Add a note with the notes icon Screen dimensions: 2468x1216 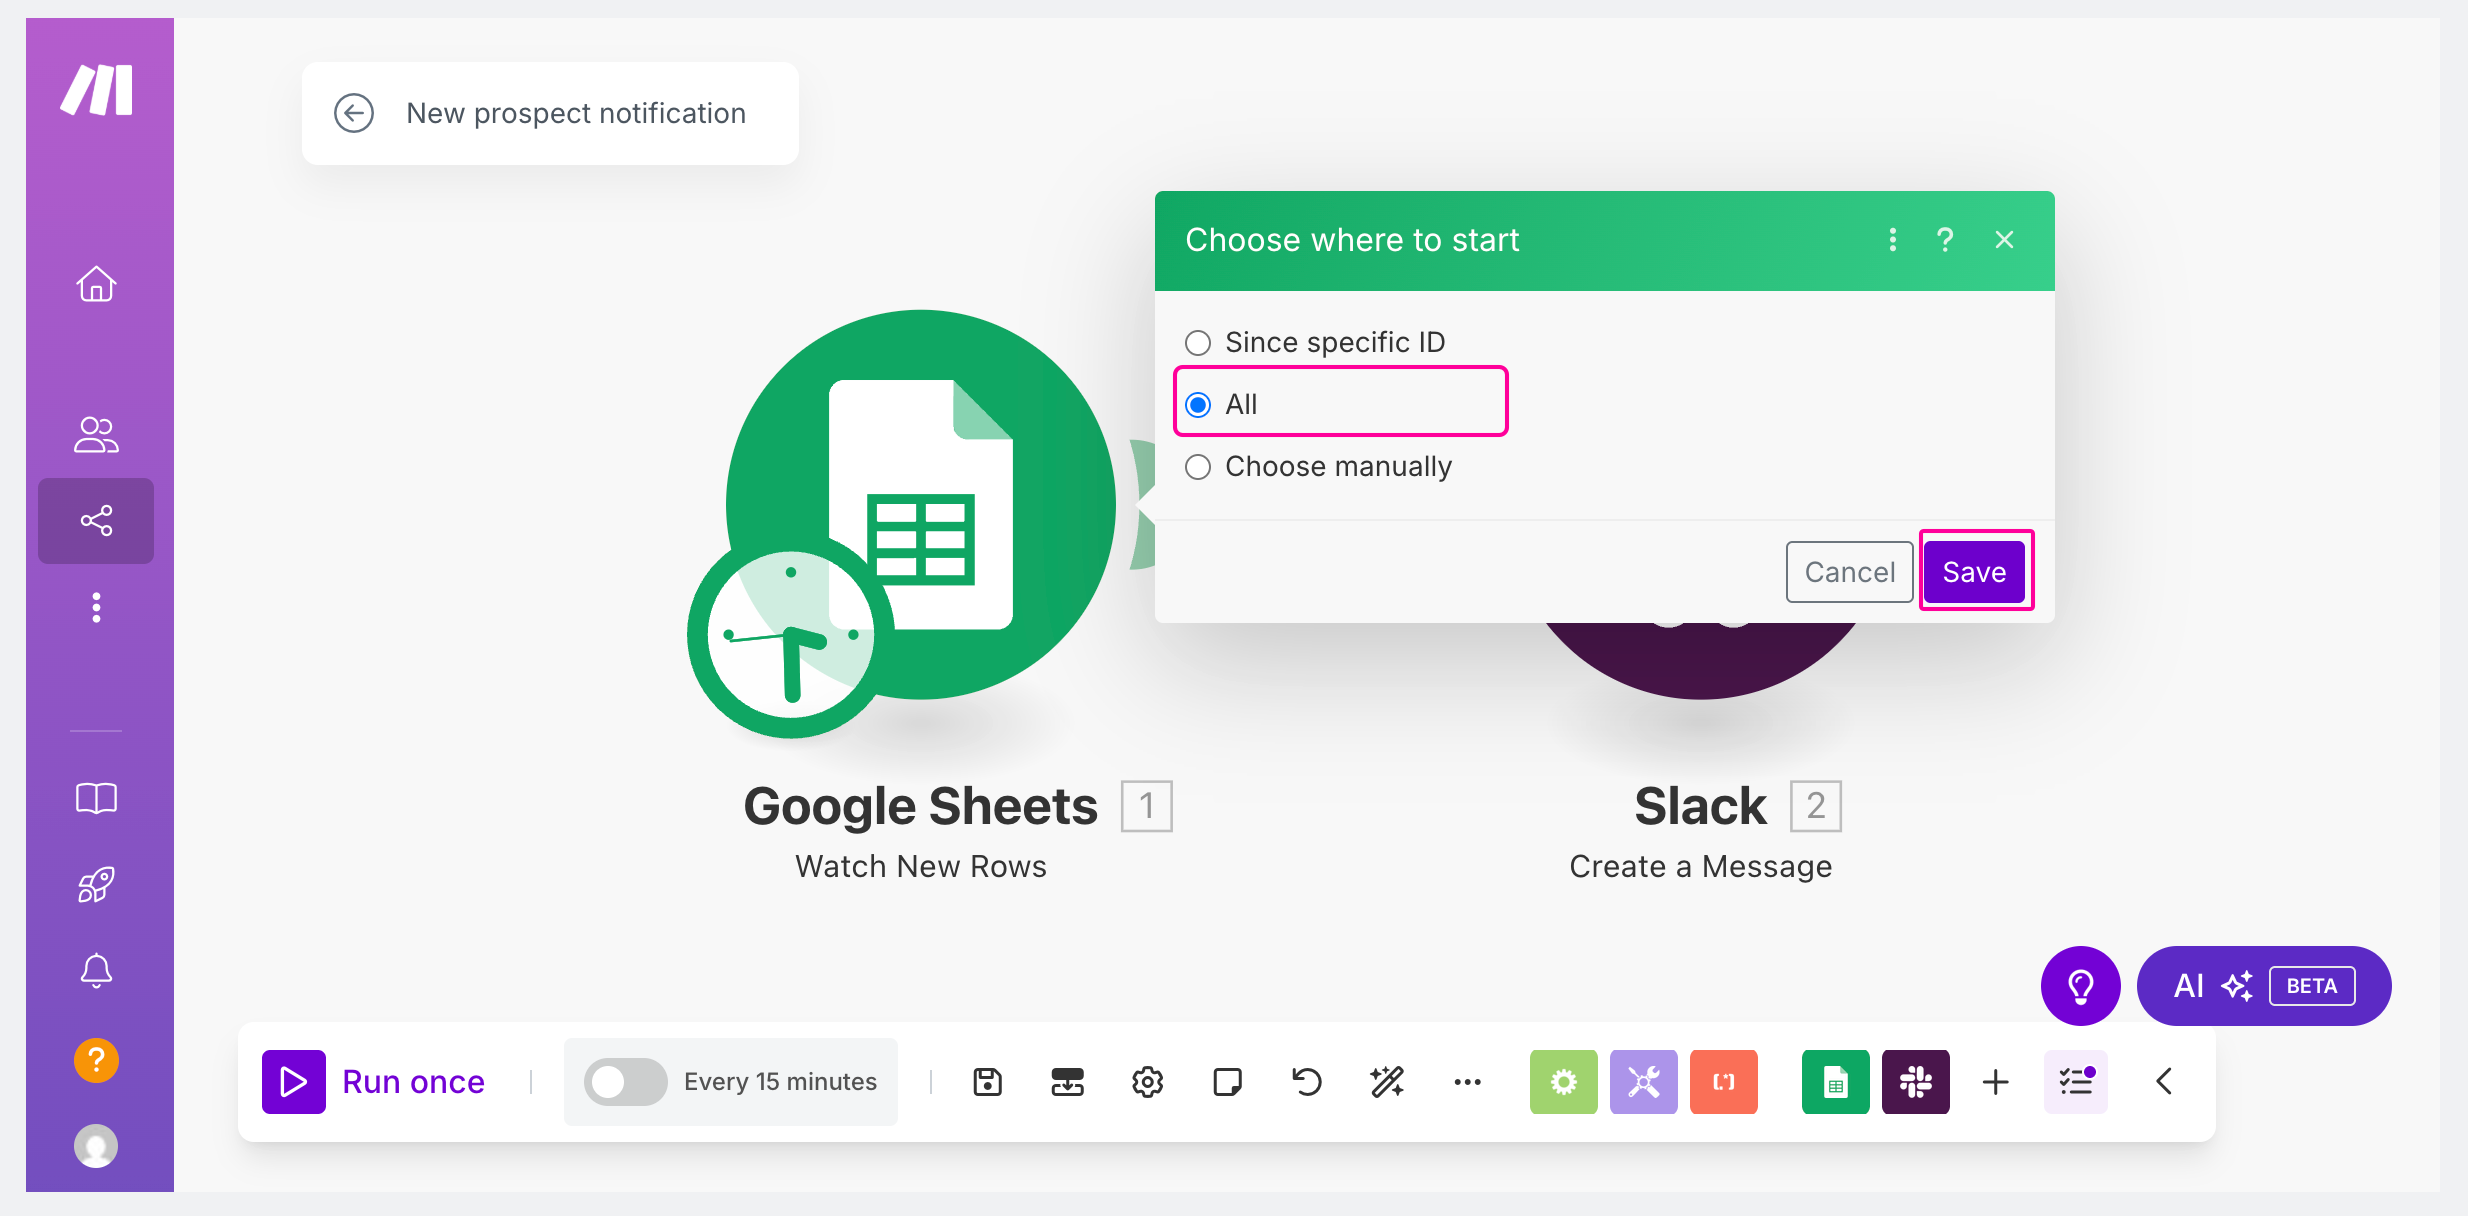1227,1082
